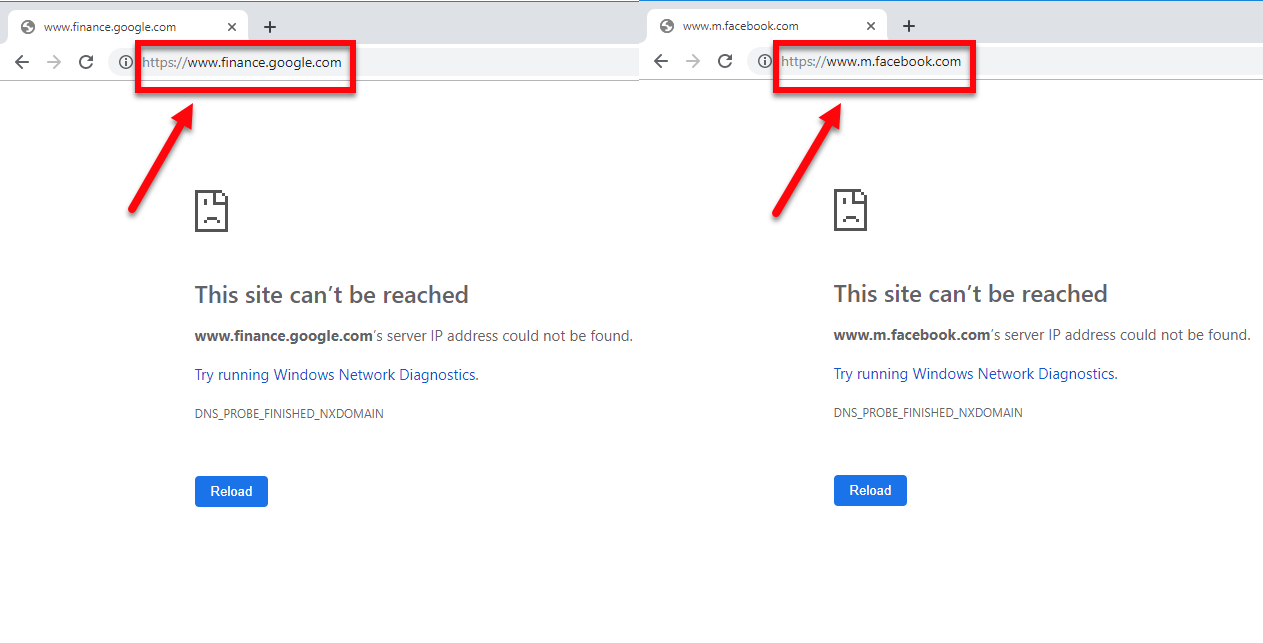The width and height of the screenshot is (1263, 643).
Task: View site information icon for m.facebook.com
Action: pyautogui.click(x=764, y=61)
